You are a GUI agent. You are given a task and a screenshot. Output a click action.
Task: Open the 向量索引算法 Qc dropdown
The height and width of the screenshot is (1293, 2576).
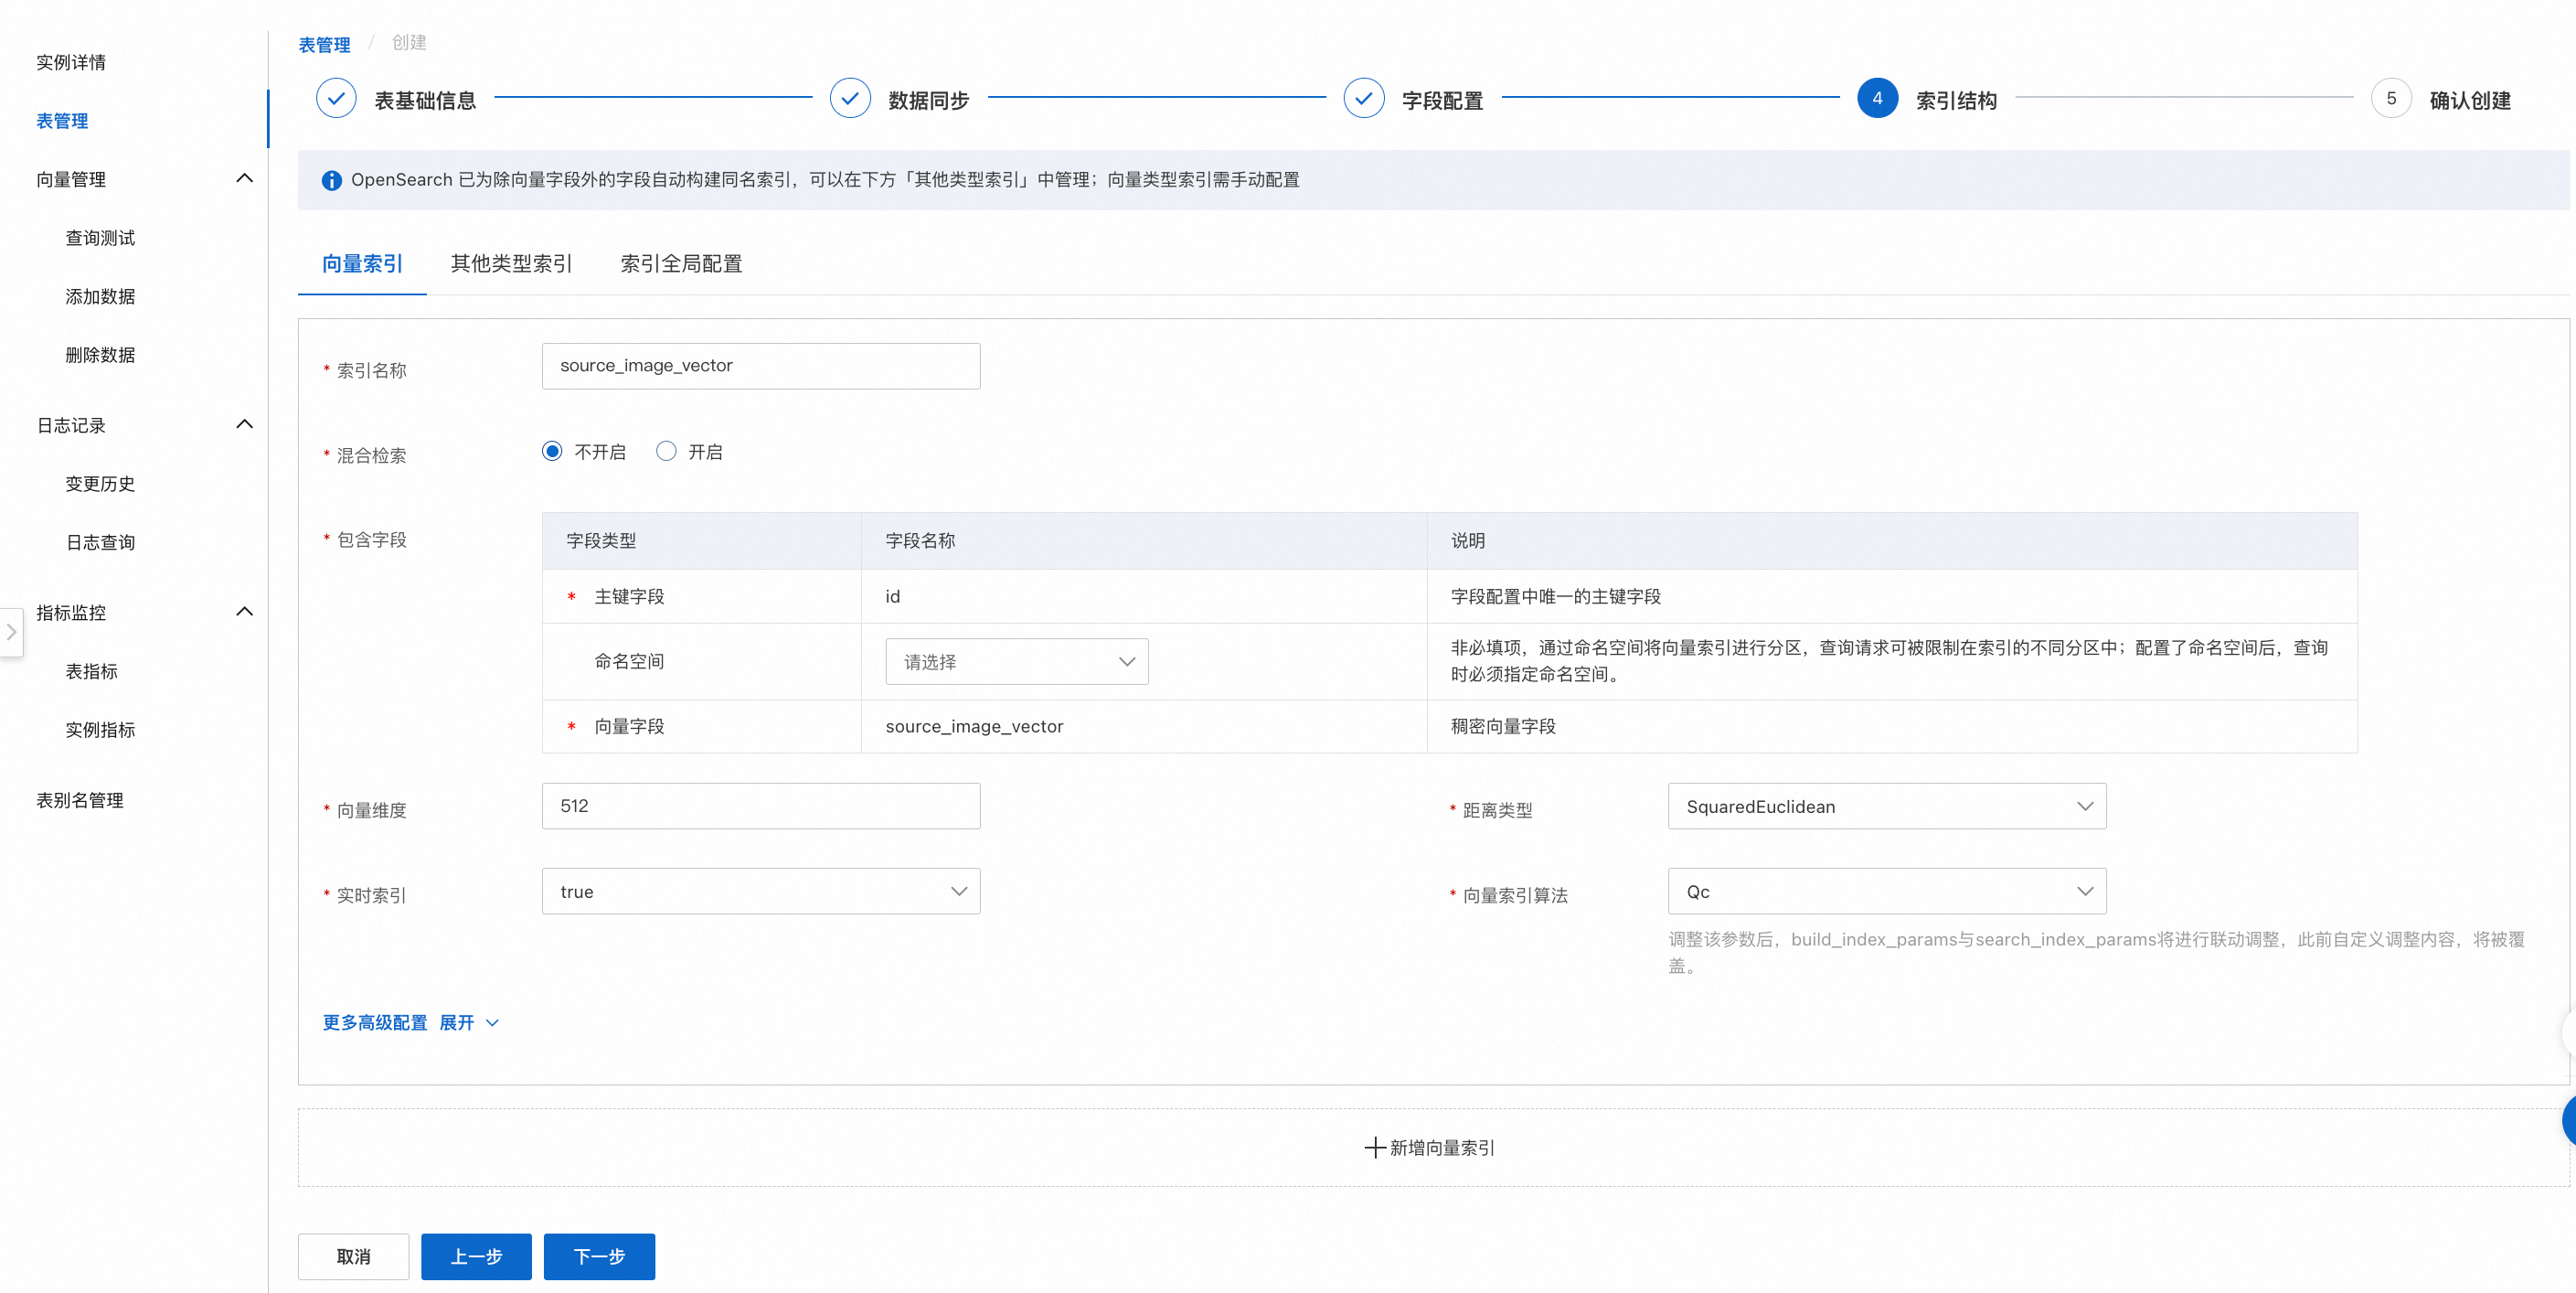coord(1886,891)
